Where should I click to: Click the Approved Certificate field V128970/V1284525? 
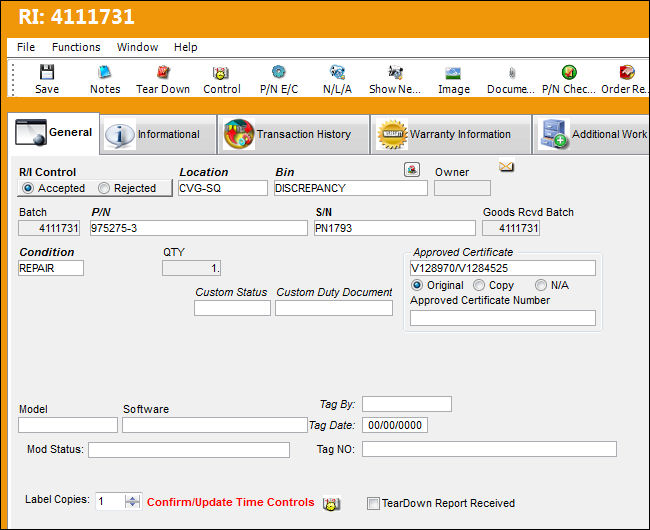point(503,268)
